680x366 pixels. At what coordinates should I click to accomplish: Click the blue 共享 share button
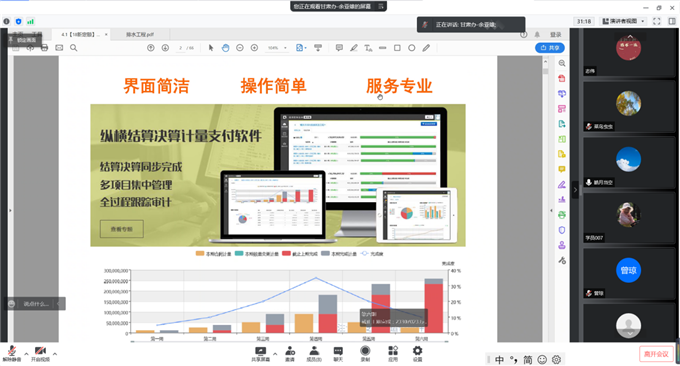[549, 48]
